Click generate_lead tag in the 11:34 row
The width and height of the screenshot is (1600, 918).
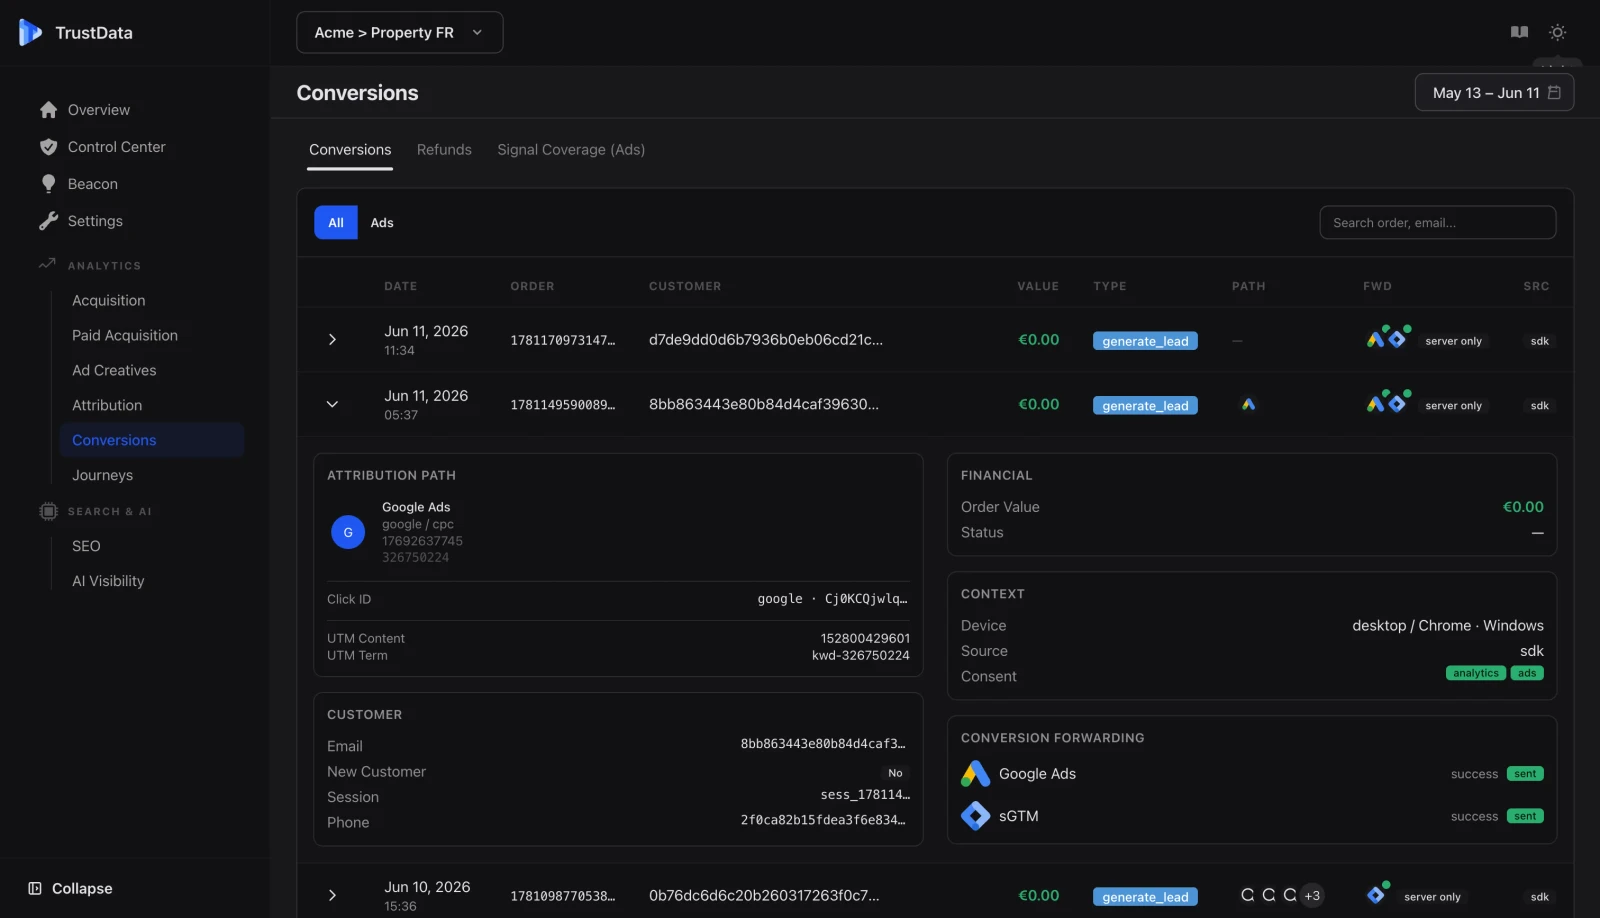[1145, 341]
